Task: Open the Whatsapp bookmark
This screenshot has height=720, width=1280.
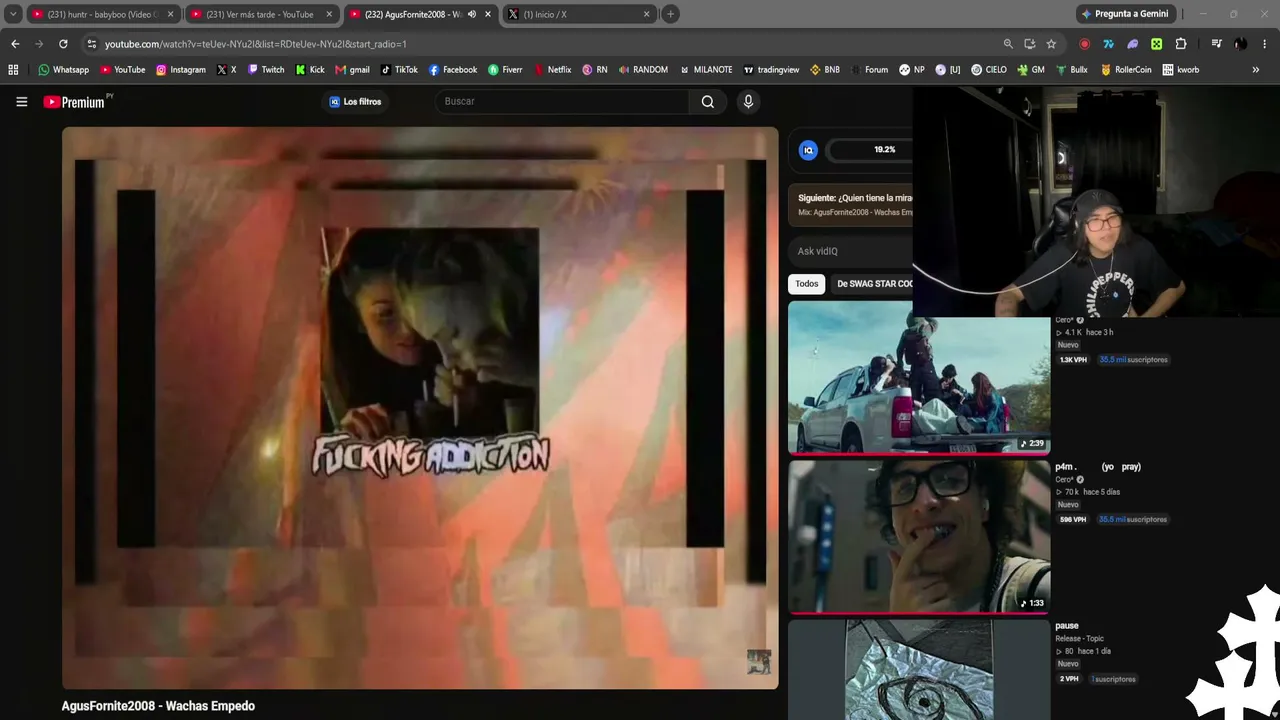Action: pos(63,70)
